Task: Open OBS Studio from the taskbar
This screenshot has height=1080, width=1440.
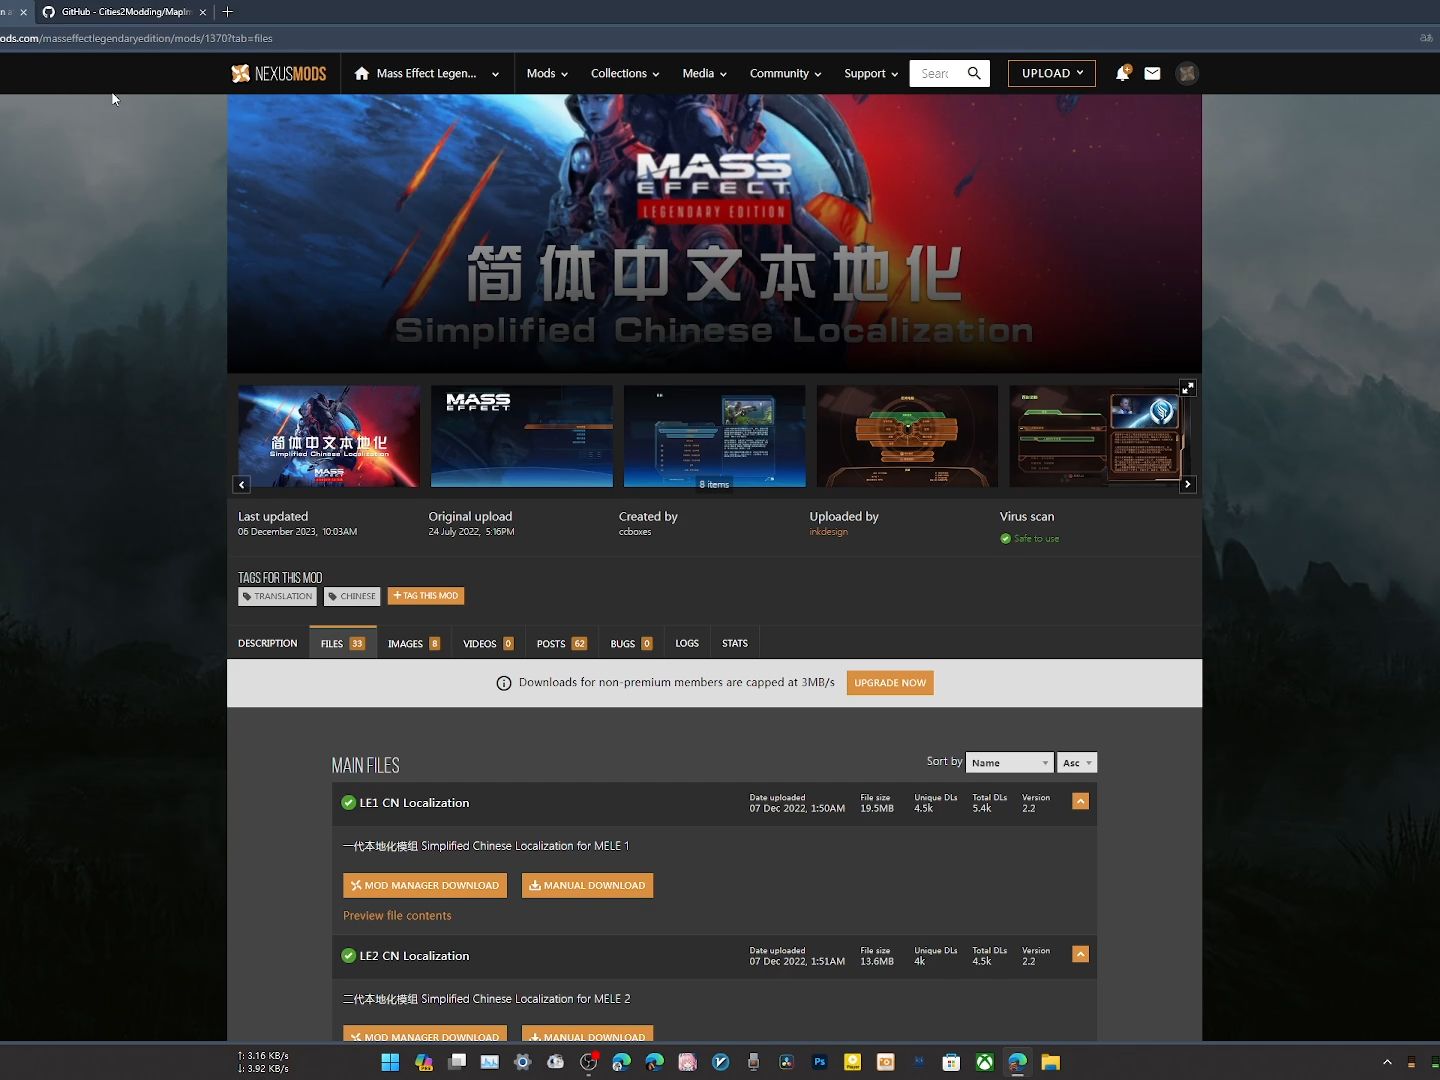Action: [588, 1062]
